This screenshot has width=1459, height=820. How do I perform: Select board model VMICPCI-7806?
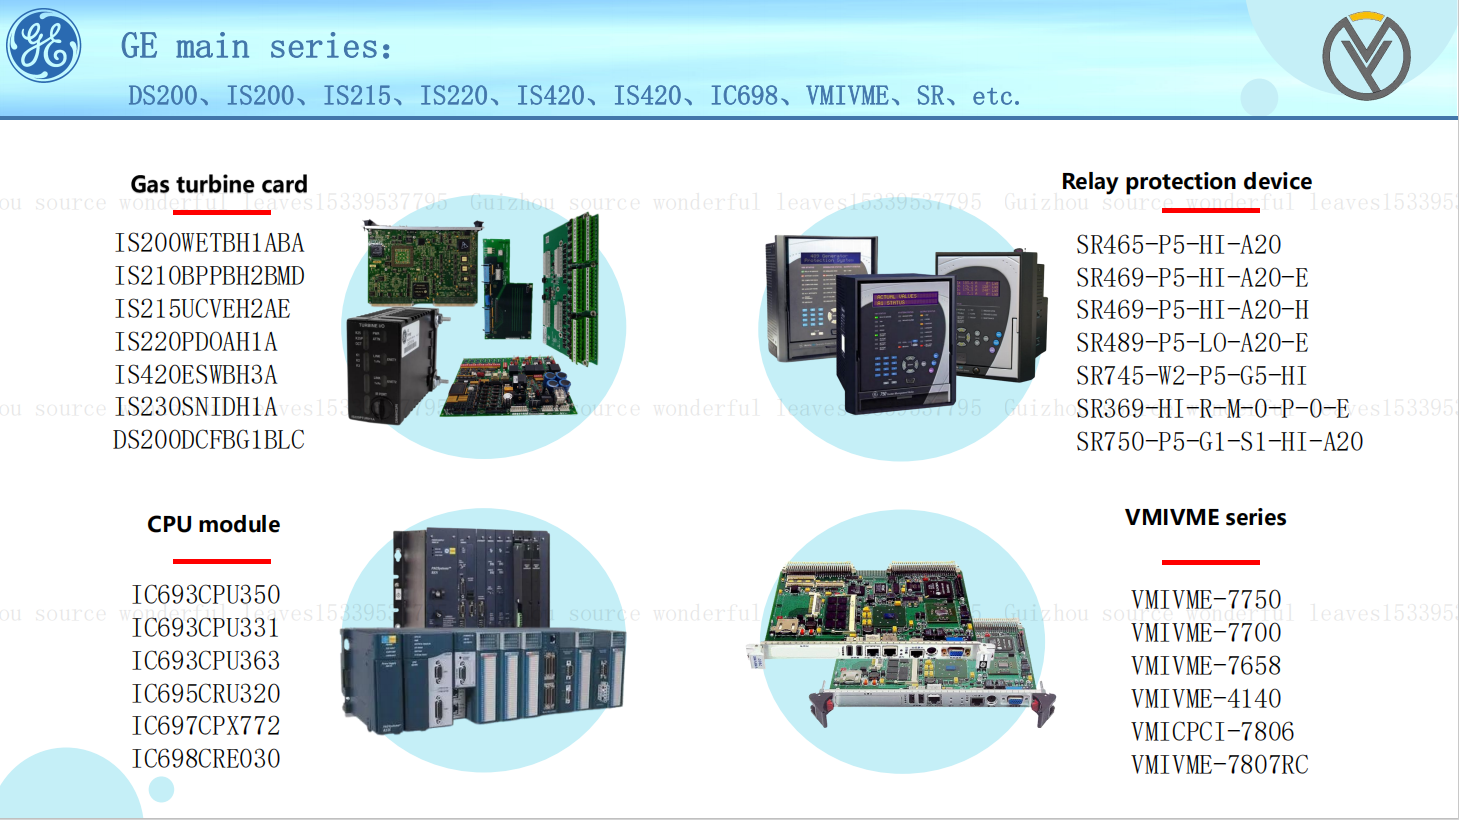coord(1212,732)
